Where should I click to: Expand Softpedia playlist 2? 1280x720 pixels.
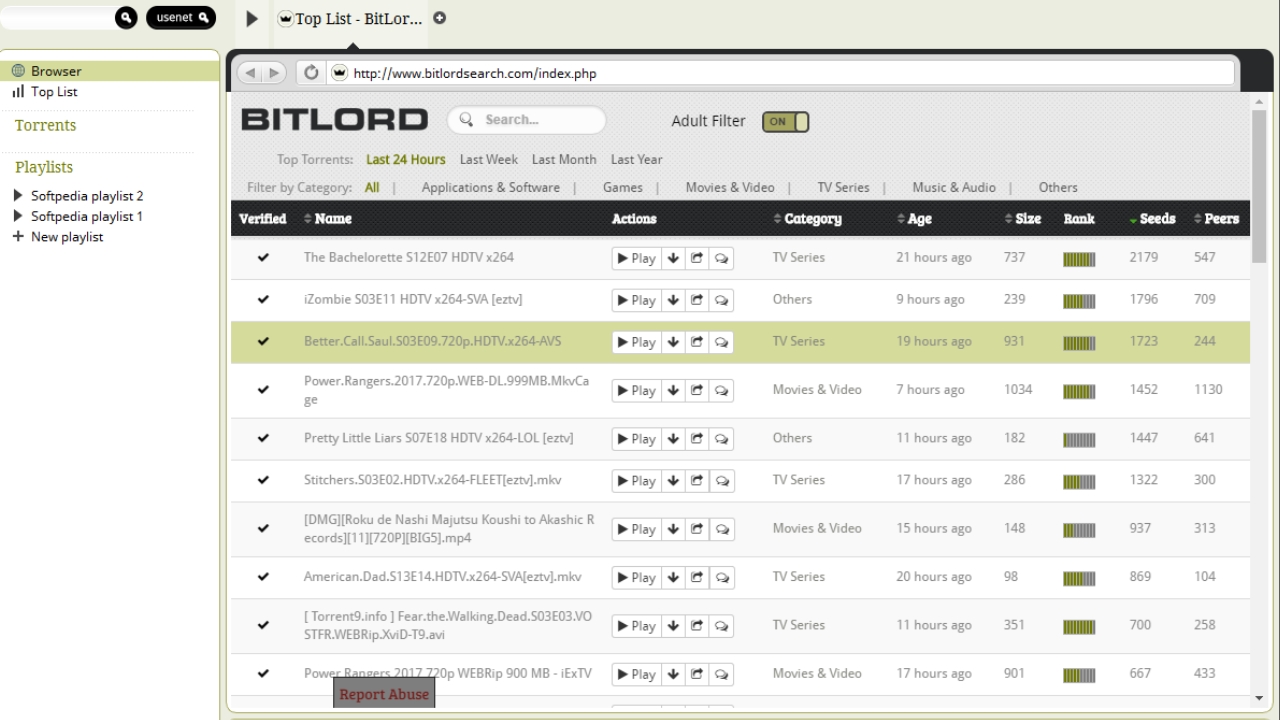[x=18, y=196]
